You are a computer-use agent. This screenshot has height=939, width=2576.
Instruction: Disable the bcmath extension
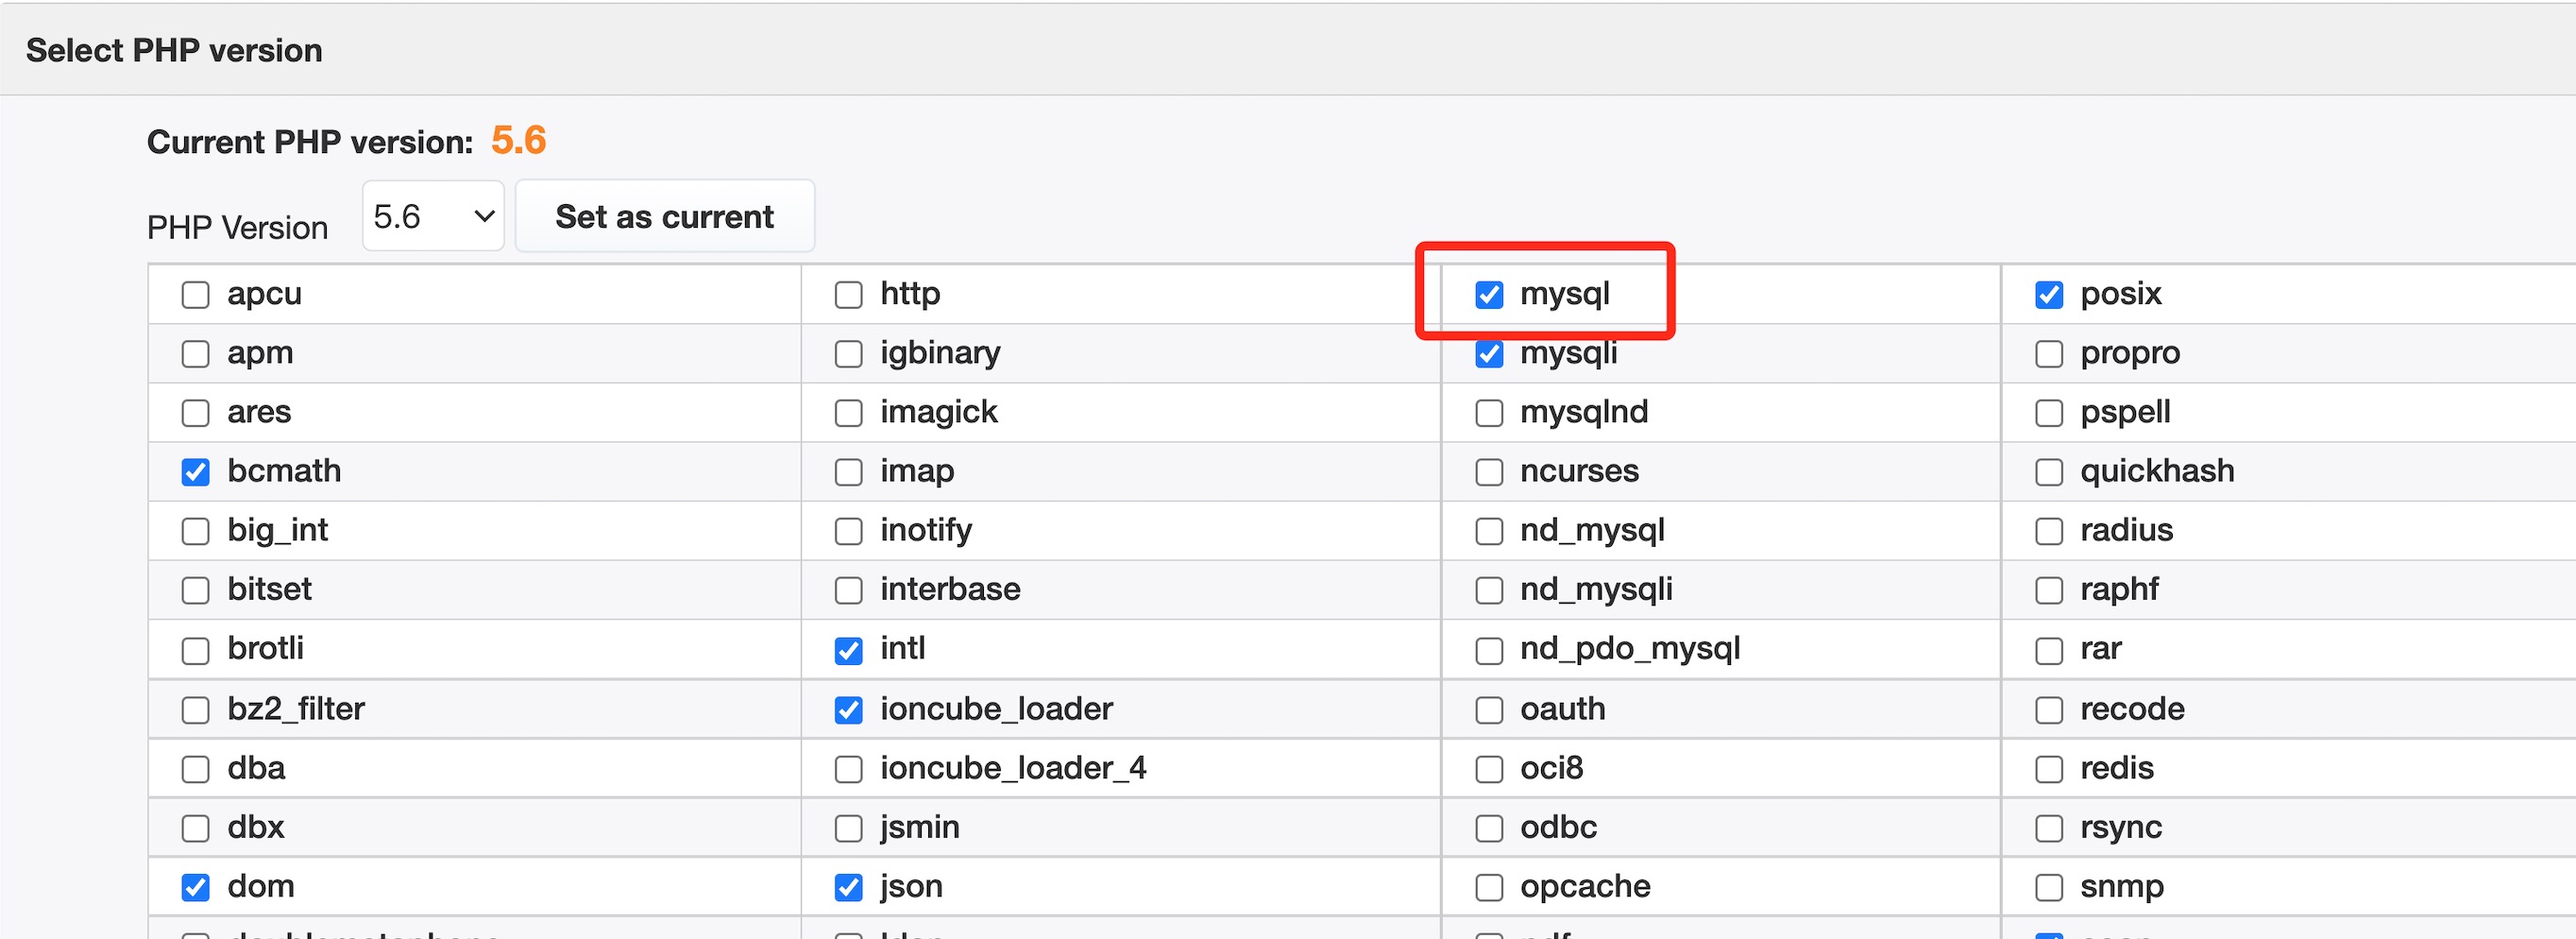[195, 472]
